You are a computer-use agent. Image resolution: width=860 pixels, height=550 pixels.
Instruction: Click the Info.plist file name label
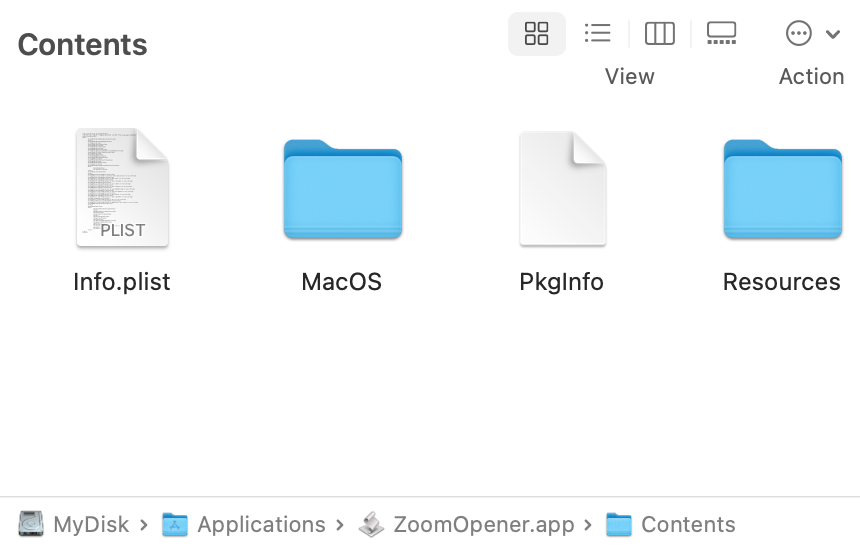[122, 282]
